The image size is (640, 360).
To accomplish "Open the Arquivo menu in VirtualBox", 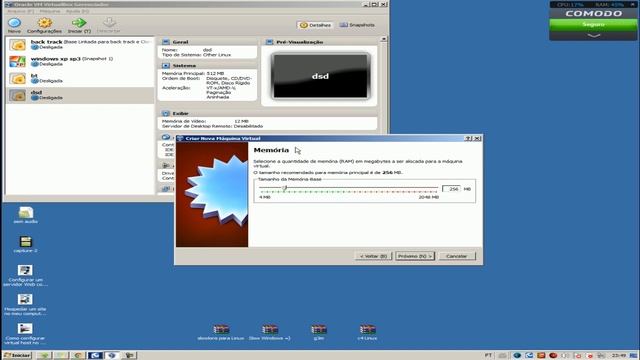I will (x=20, y=11).
